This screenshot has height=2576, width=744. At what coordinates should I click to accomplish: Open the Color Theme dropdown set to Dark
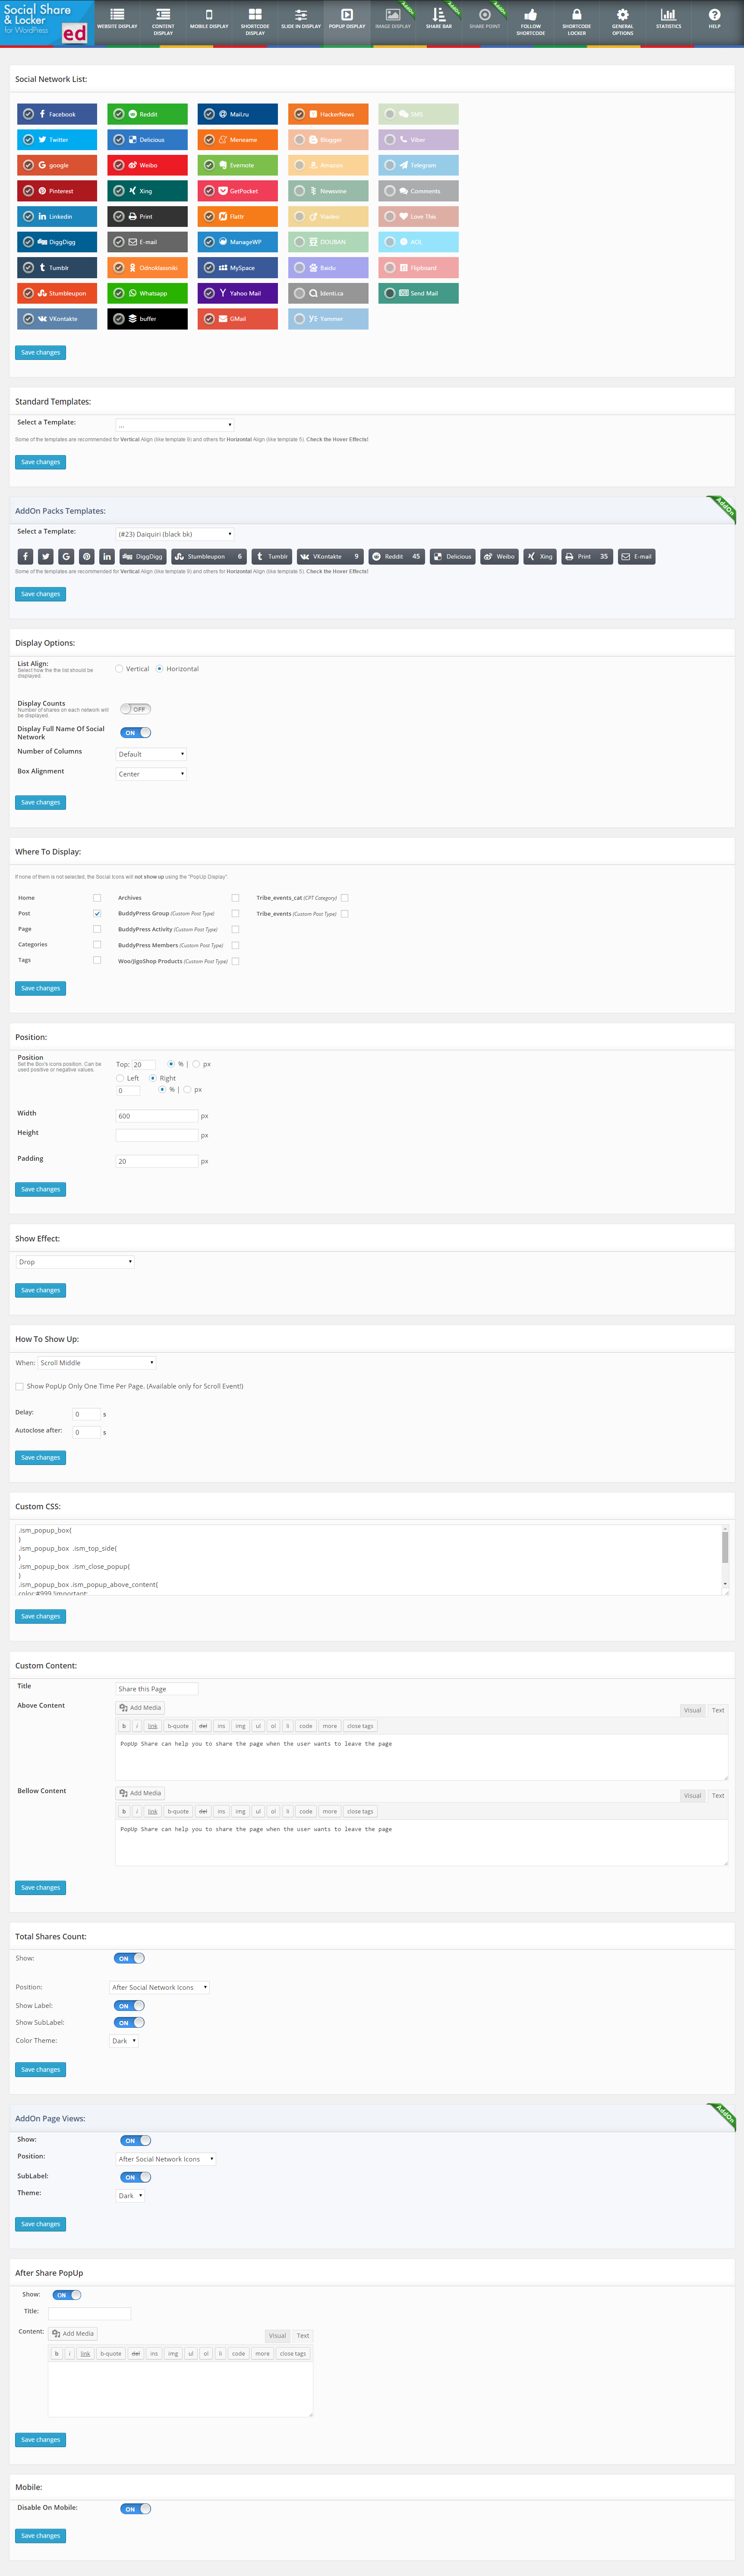click(x=124, y=2041)
